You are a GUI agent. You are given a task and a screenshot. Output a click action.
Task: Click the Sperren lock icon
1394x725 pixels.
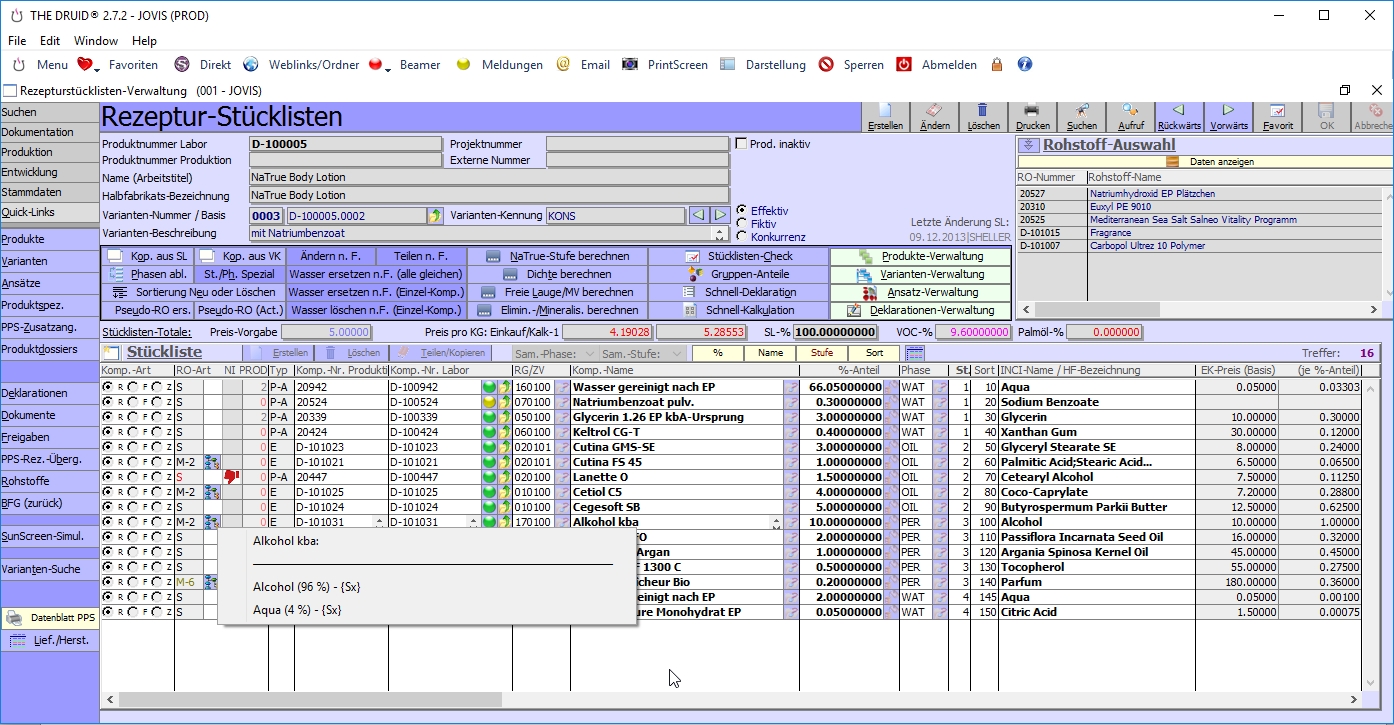point(826,65)
